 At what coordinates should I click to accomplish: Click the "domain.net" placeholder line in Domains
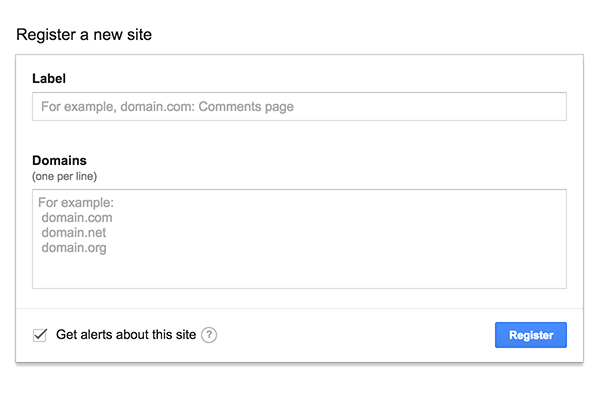pos(75,233)
